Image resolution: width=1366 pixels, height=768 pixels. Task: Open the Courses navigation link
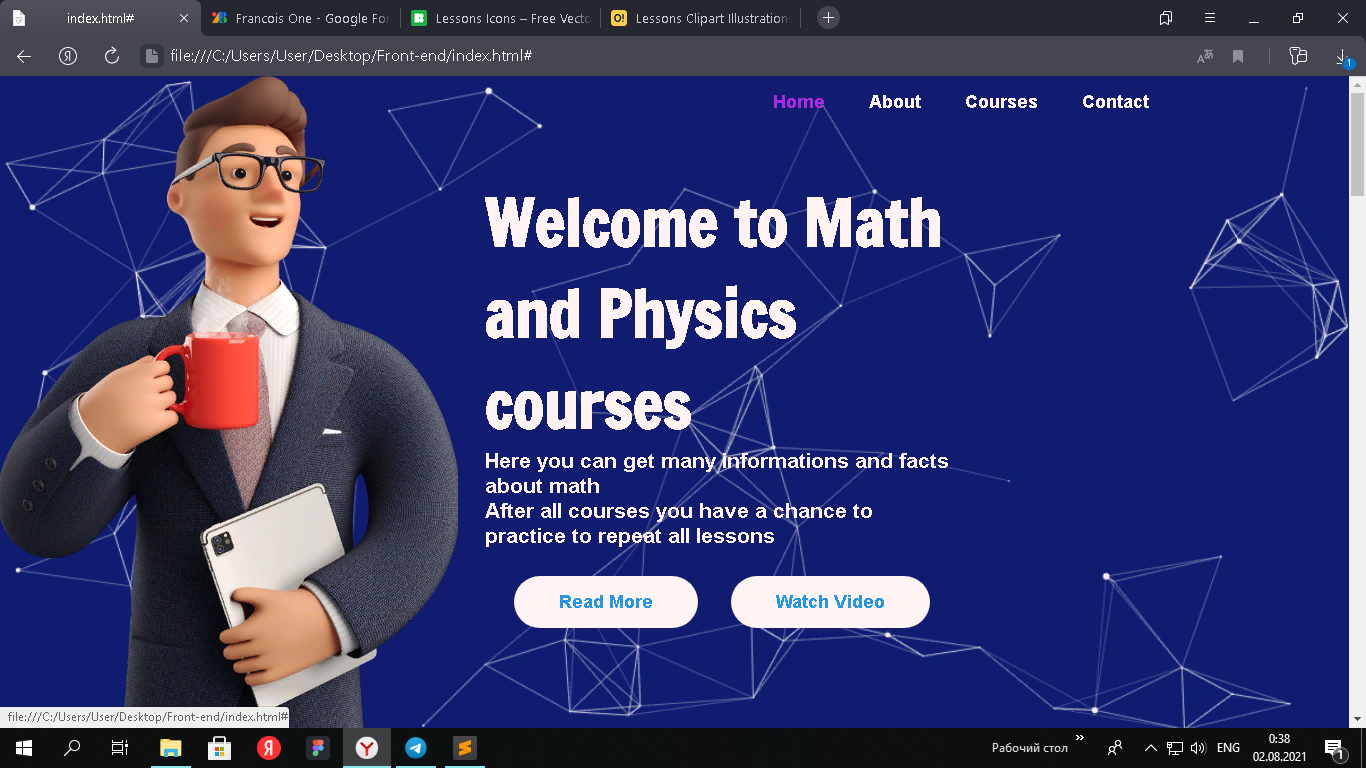pyautogui.click(x=1001, y=102)
